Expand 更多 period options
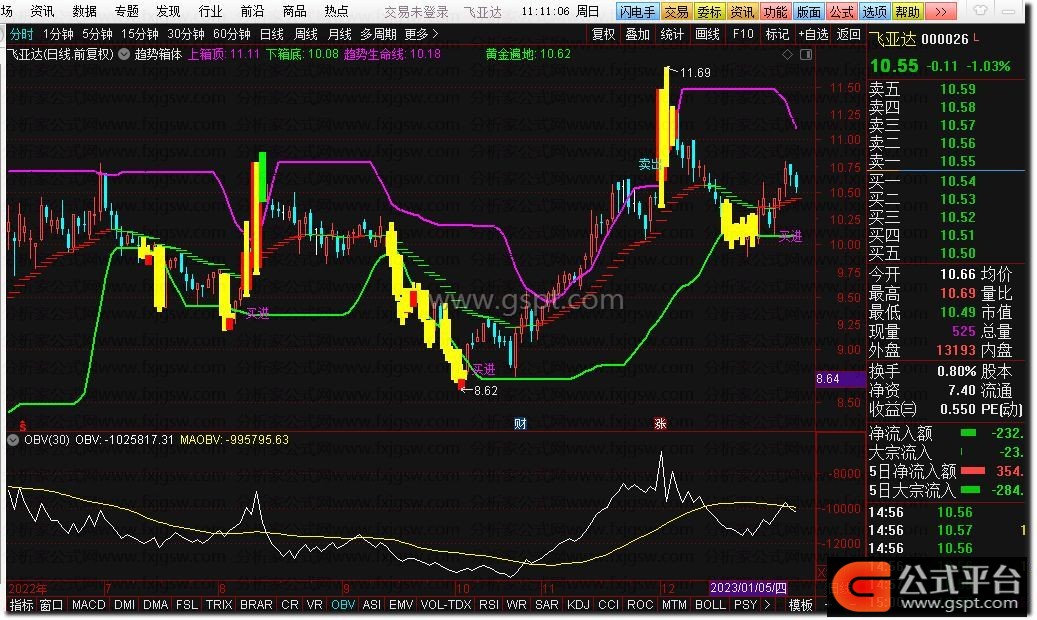The image size is (1037, 620). click(x=421, y=34)
